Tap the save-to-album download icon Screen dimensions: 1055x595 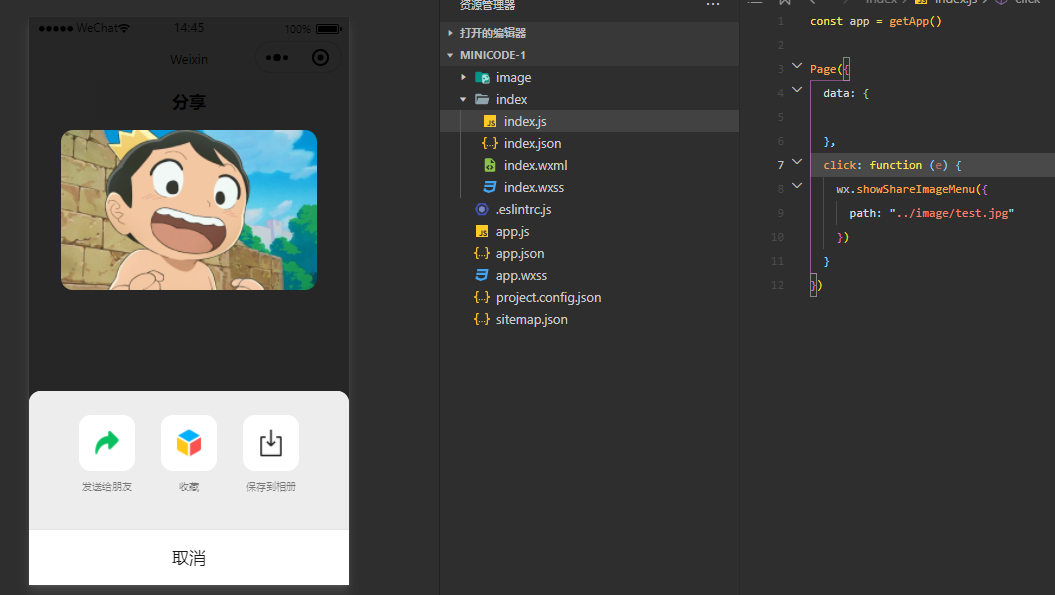[x=271, y=443]
